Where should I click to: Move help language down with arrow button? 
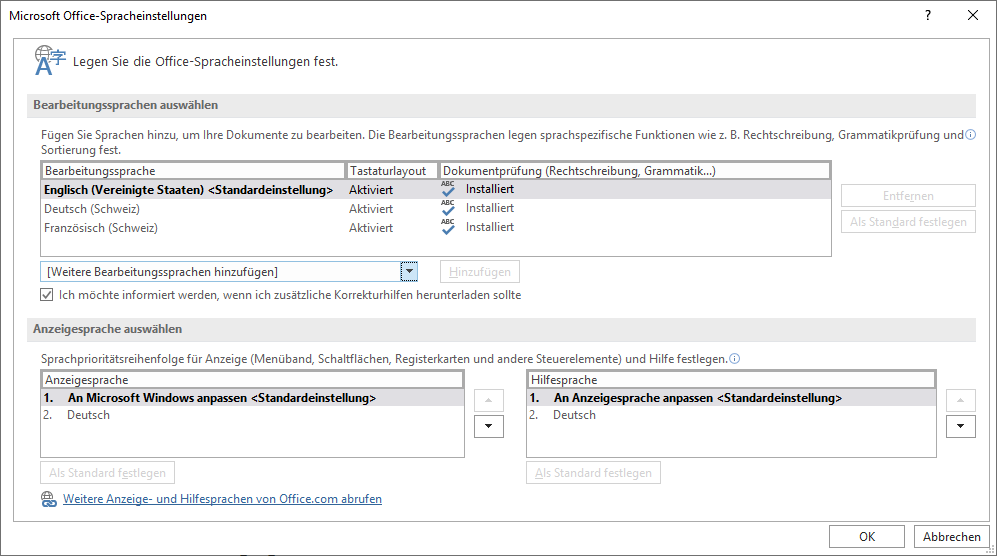(x=959, y=425)
